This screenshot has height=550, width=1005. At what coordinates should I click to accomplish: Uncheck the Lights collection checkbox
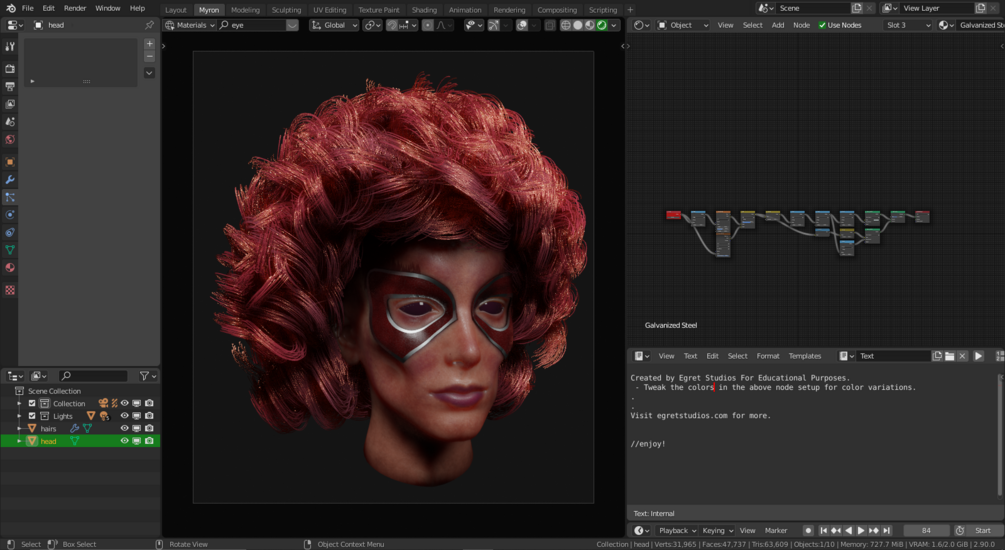pos(32,416)
